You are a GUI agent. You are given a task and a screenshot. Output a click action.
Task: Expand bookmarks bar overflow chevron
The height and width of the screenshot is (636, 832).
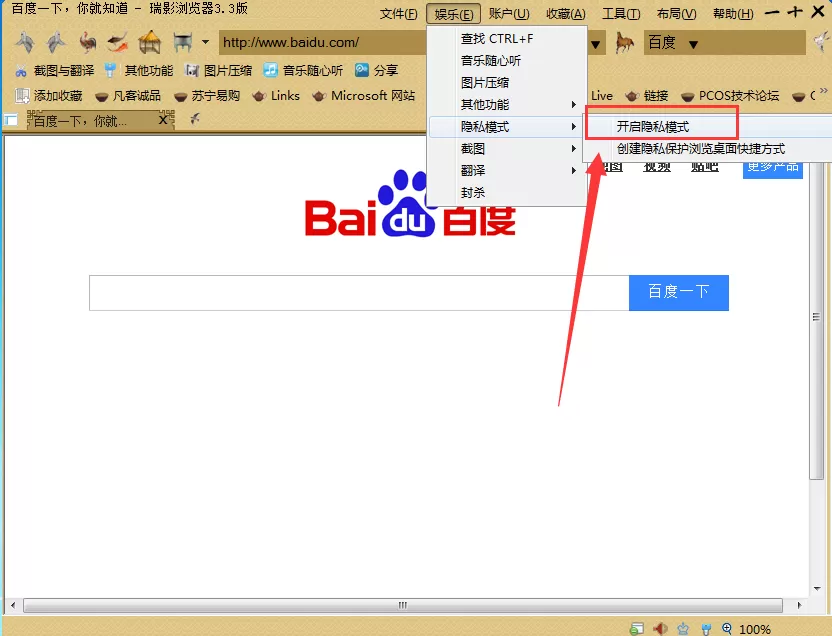[x=824, y=91]
